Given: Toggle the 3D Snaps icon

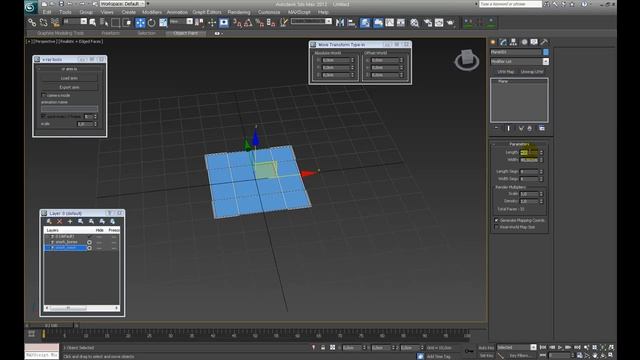Looking at the screenshot, I should (x=237, y=23).
